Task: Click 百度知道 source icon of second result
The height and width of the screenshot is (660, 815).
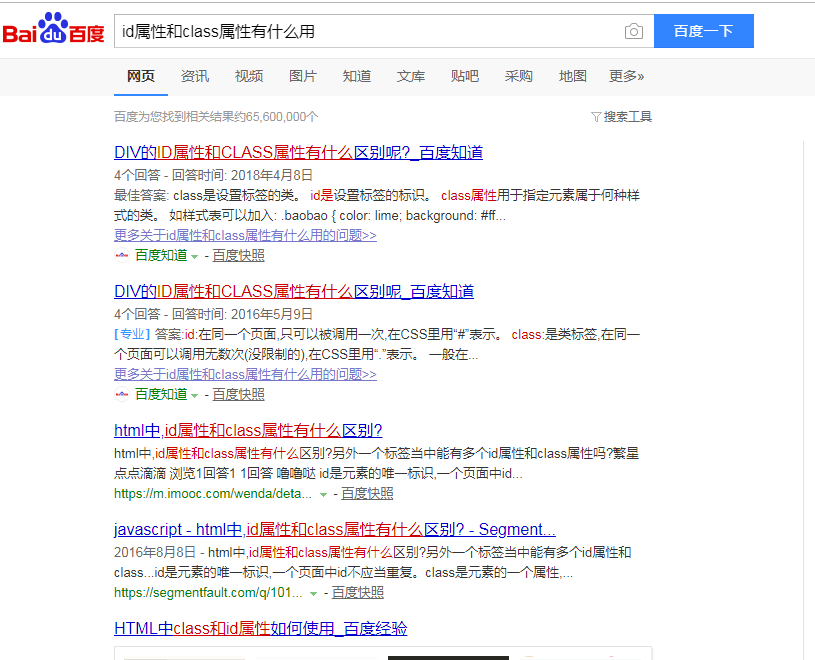Action: (122, 394)
